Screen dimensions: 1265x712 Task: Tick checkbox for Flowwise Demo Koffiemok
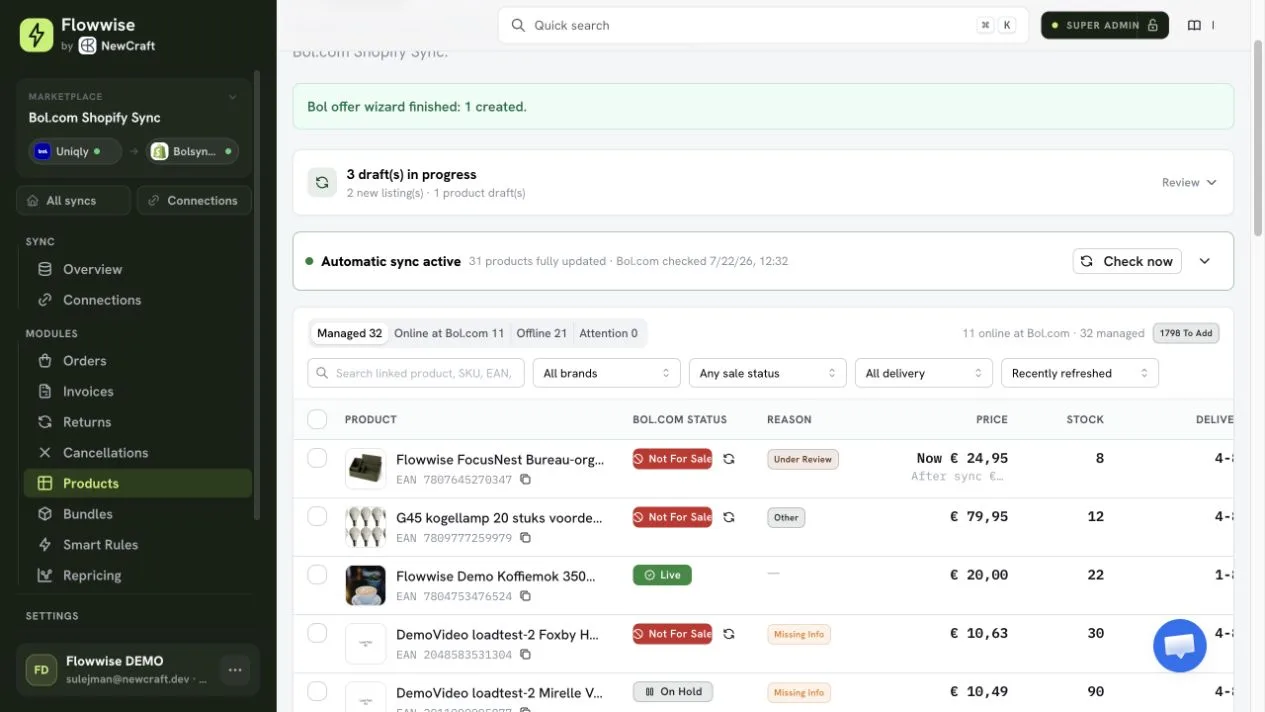(317, 575)
